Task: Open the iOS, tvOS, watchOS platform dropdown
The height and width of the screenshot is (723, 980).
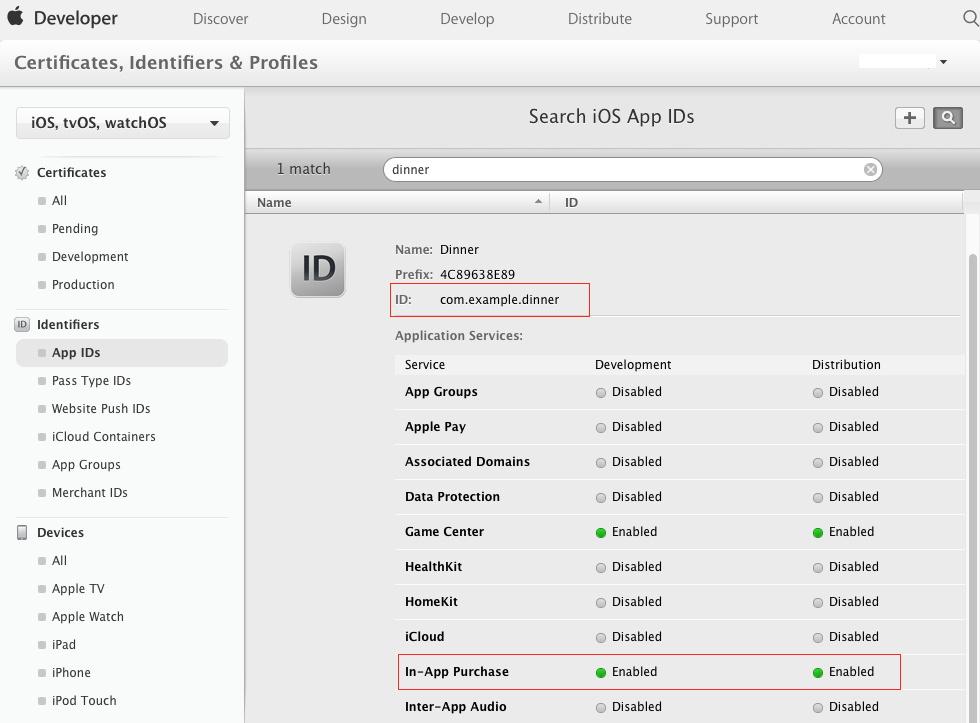Action: click(x=123, y=123)
